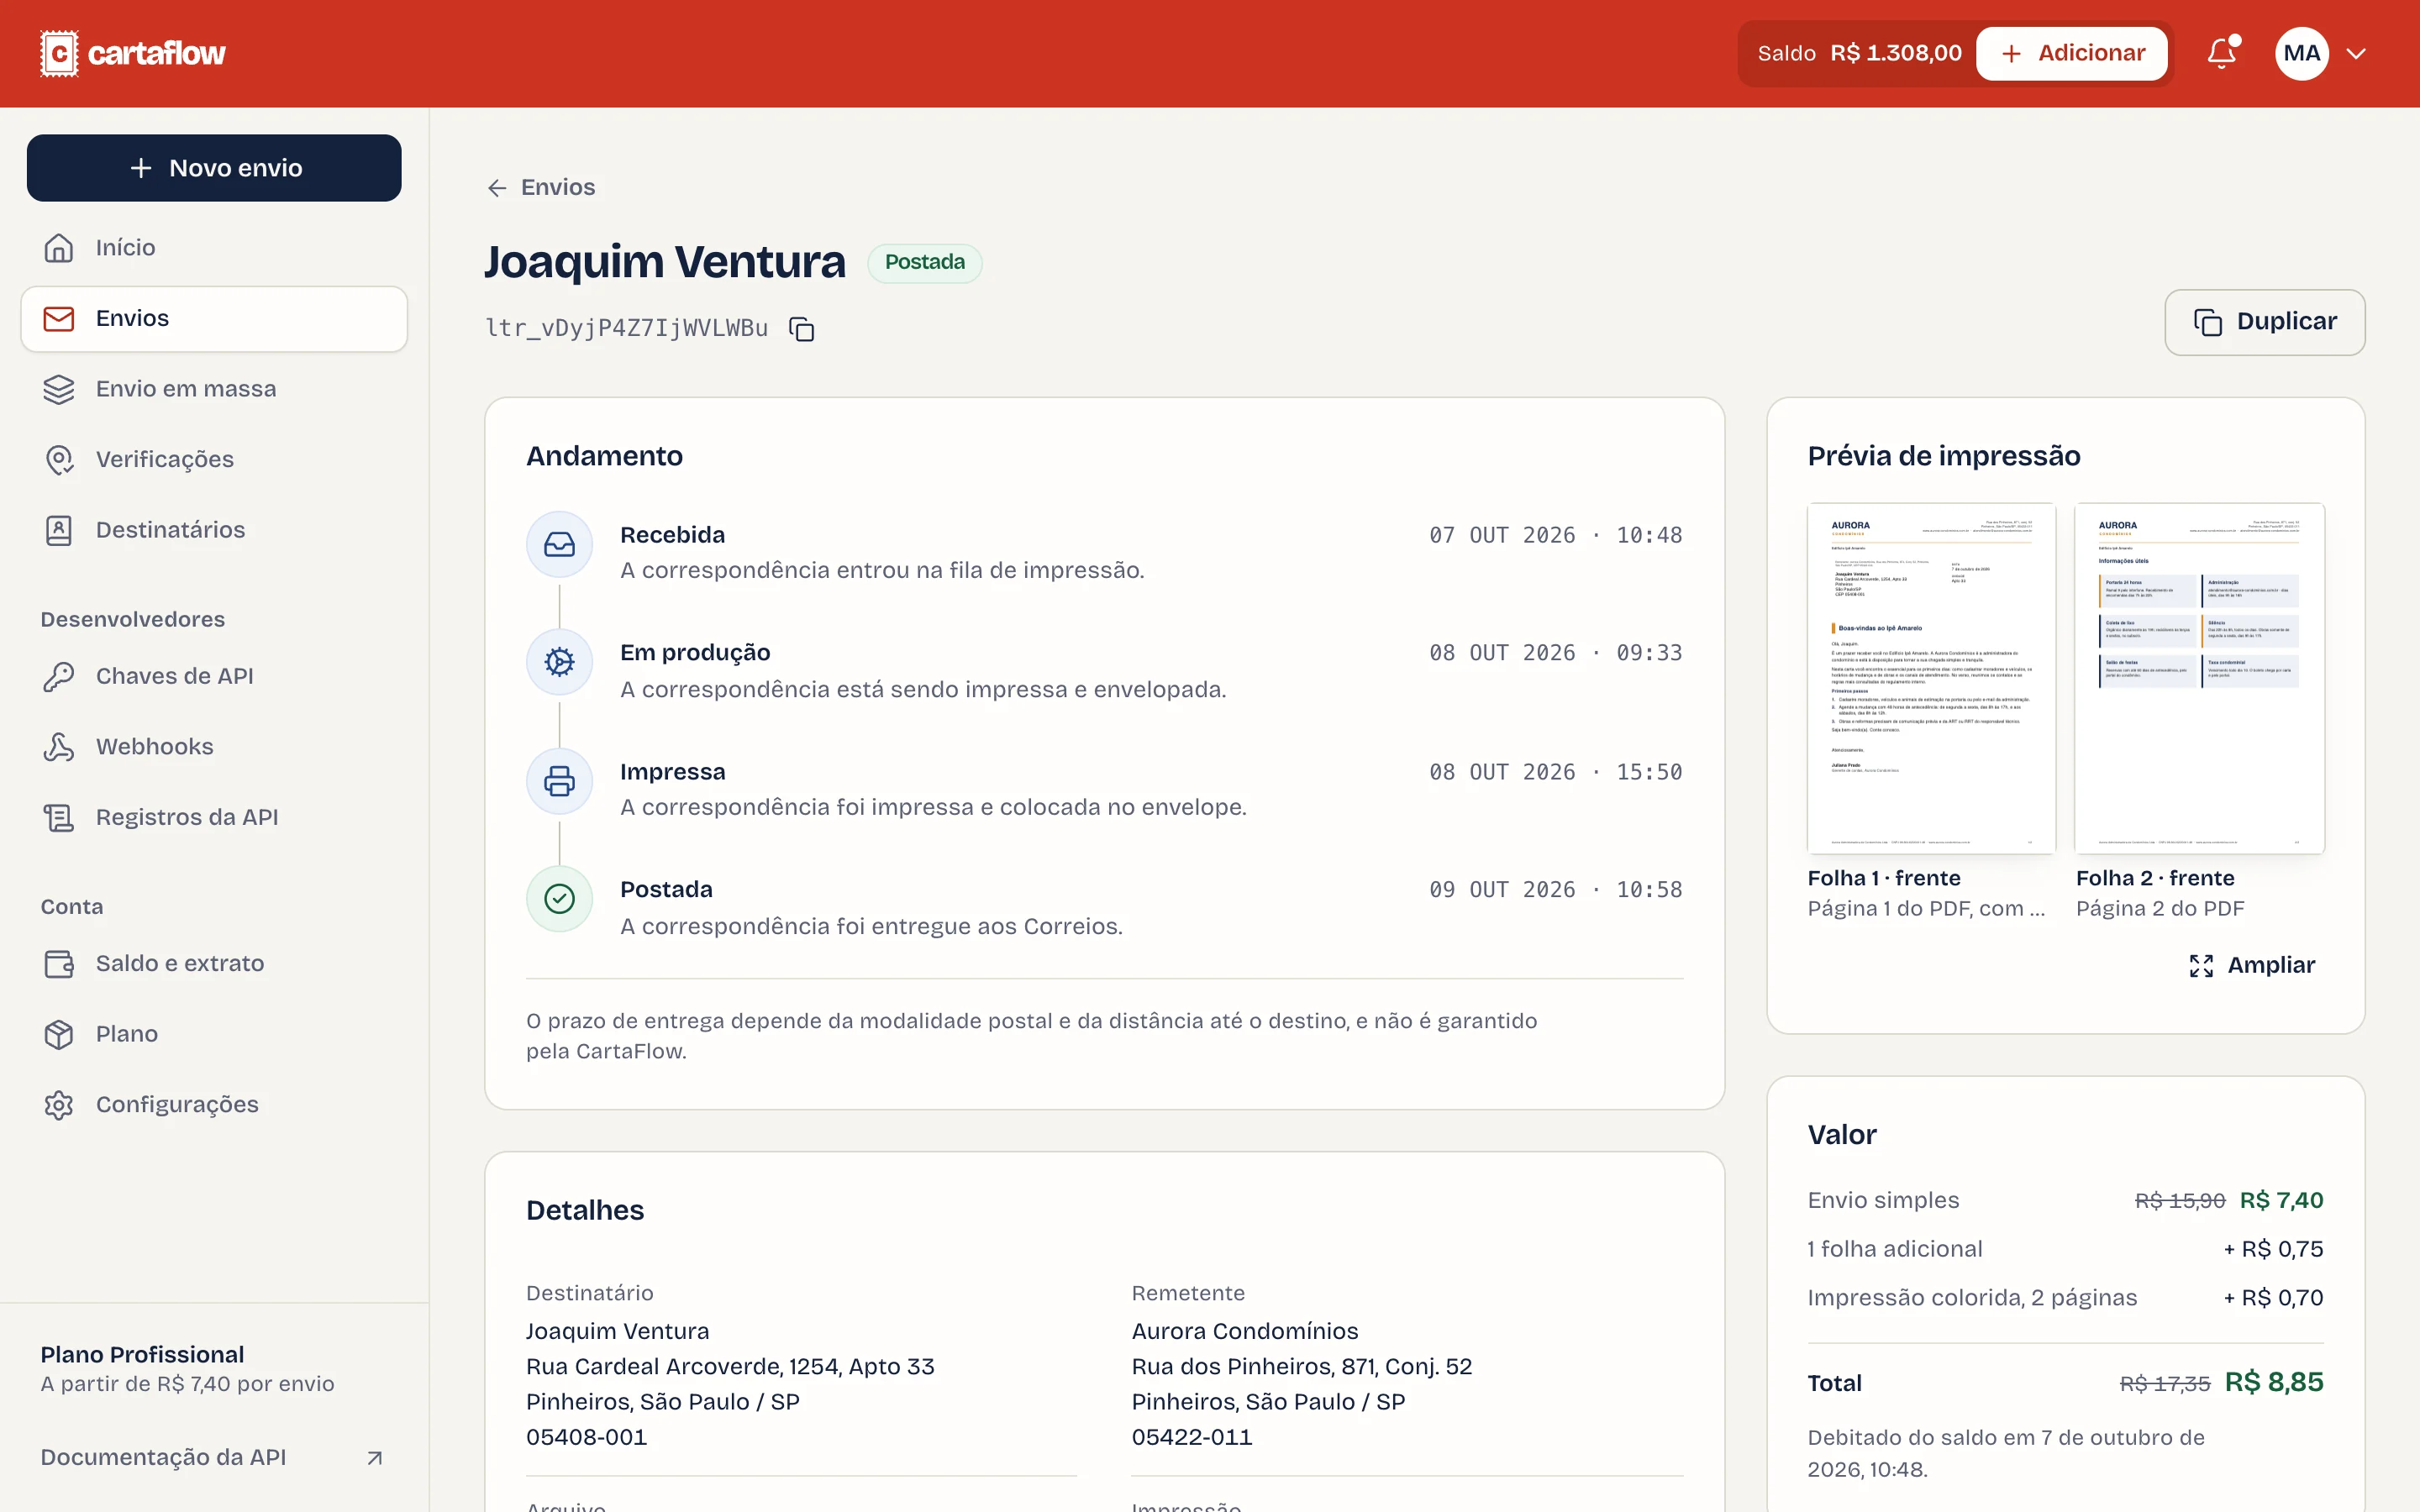
Task: Open external Documentação da API arrow
Action: click(x=375, y=1458)
